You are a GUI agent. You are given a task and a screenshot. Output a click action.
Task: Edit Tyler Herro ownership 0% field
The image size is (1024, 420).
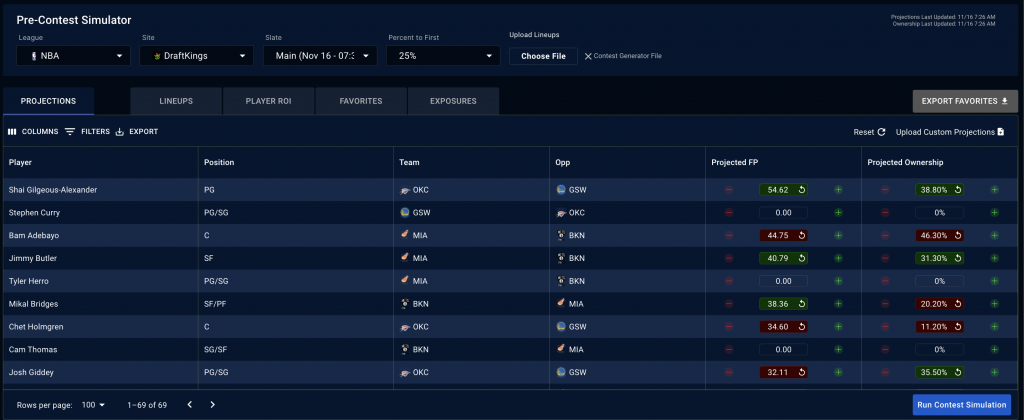pyautogui.click(x=939, y=282)
